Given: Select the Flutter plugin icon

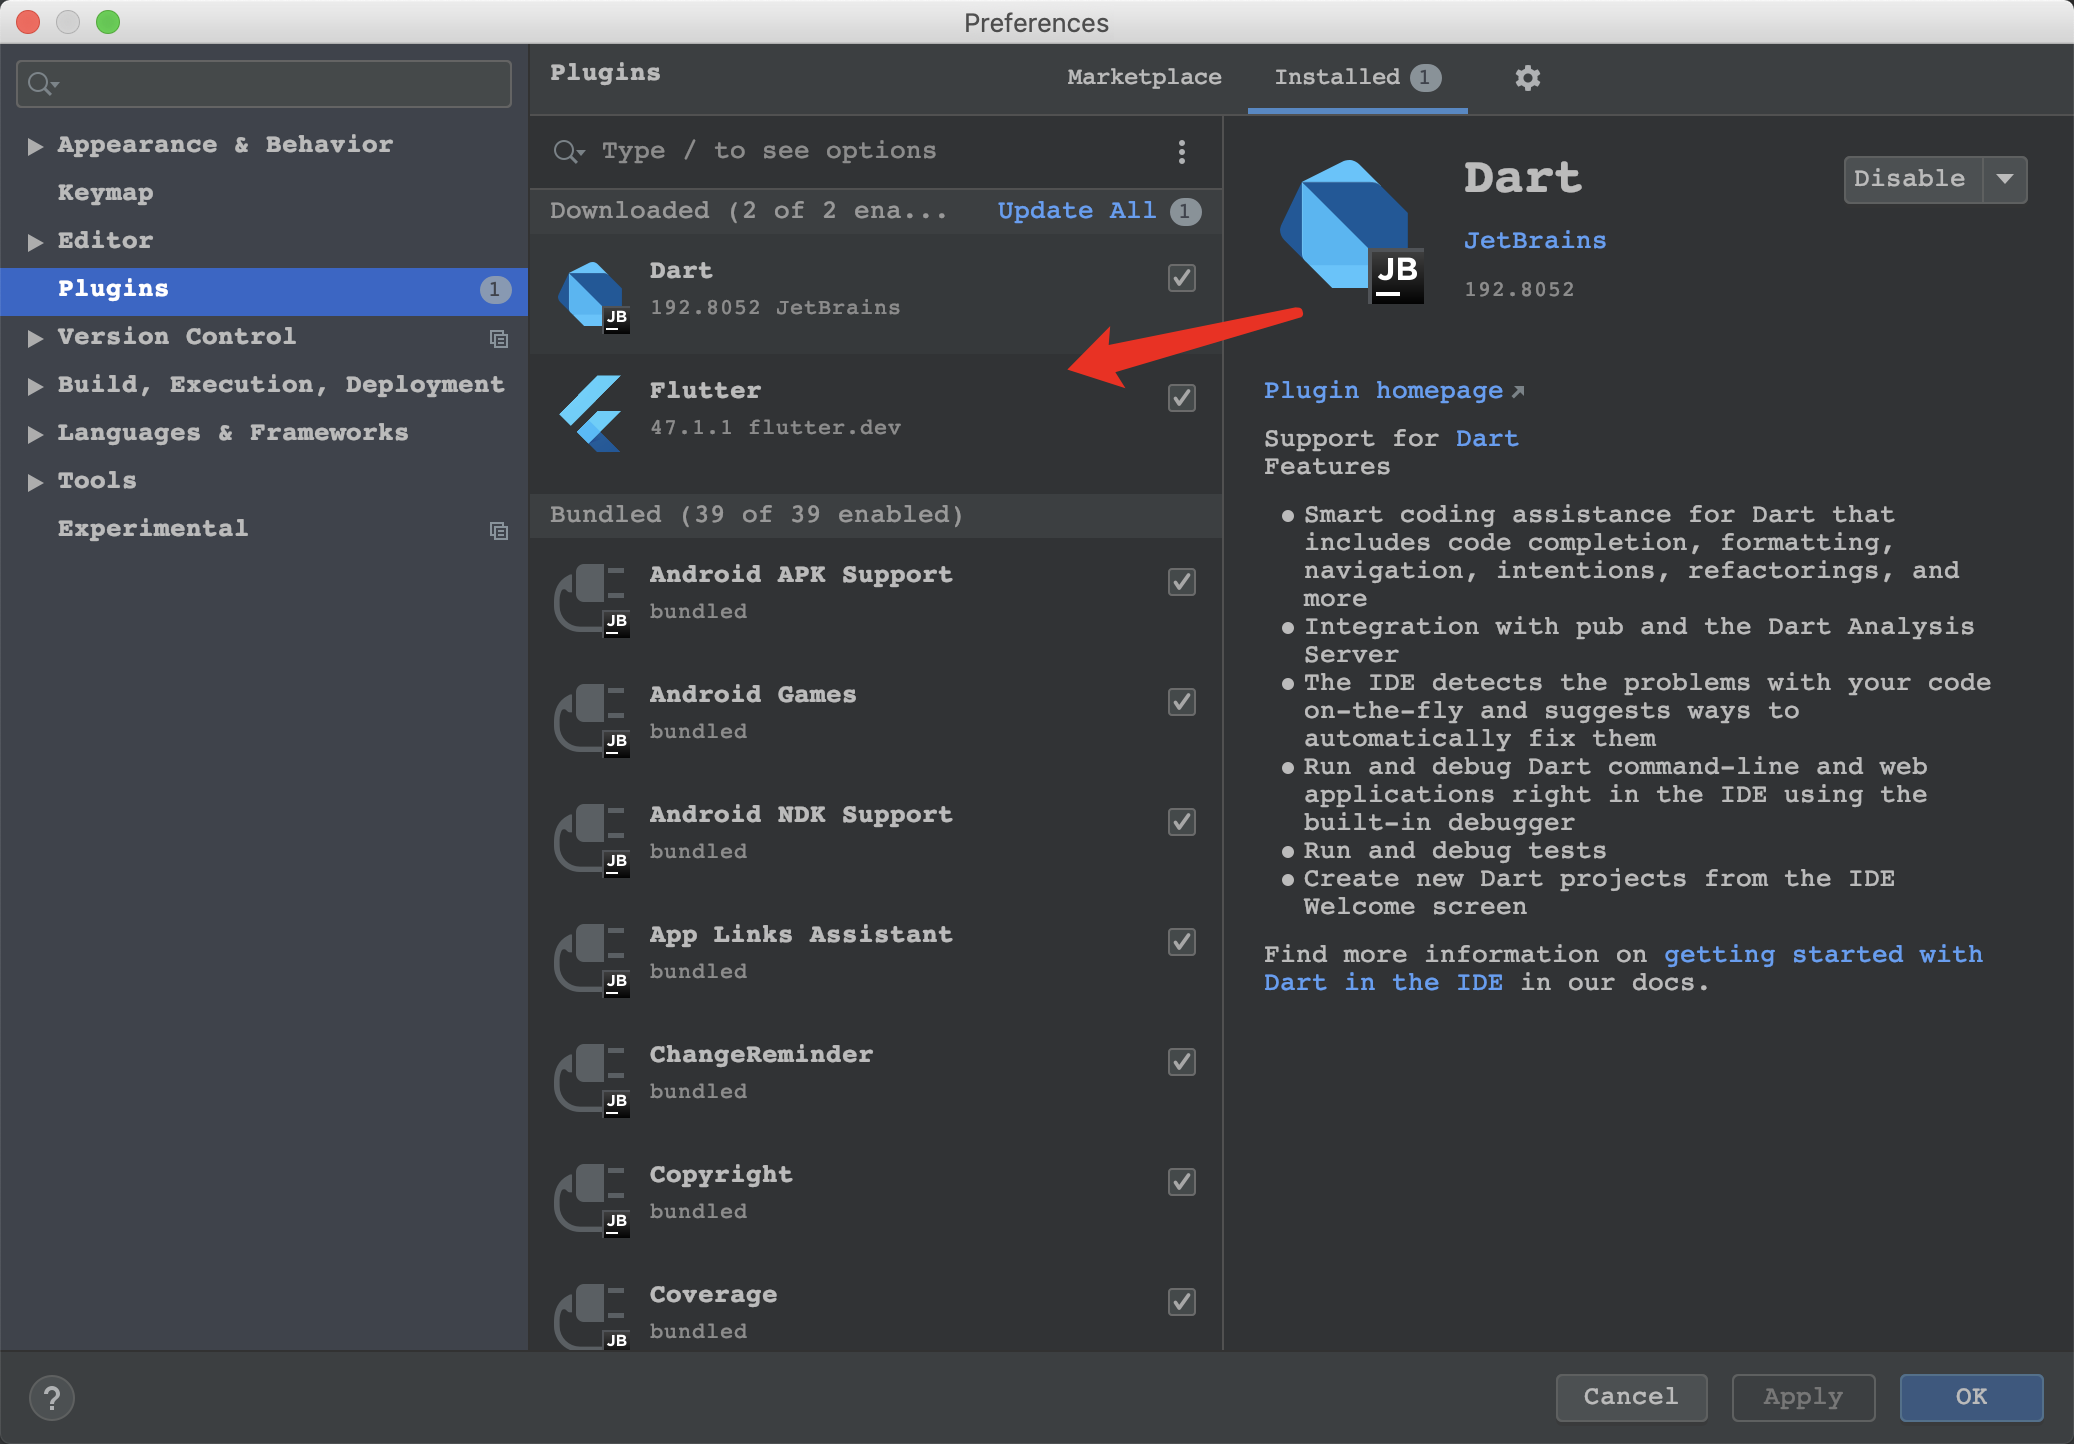Looking at the screenshot, I should click(592, 412).
